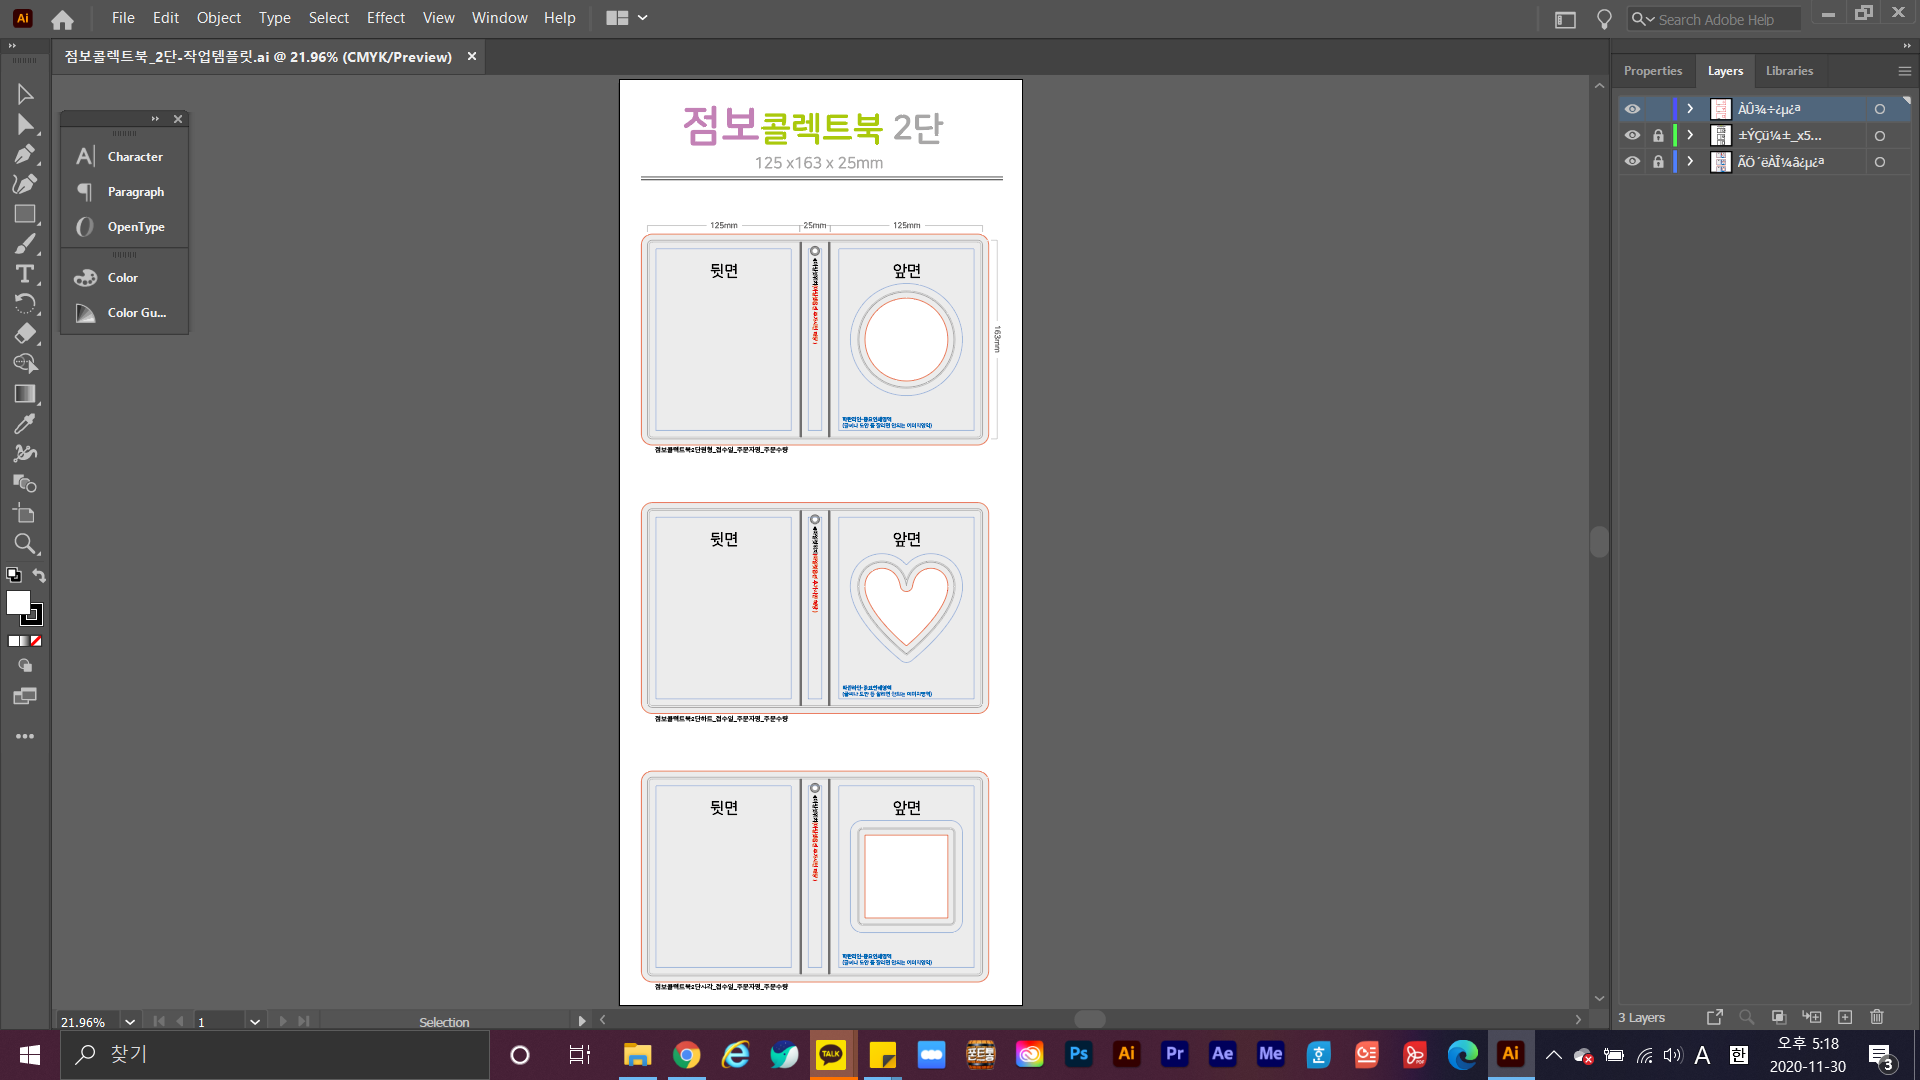Image resolution: width=1920 pixels, height=1080 pixels.
Task: Unlock the third layer
Action: pyautogui.click(x=1658, y=161)
